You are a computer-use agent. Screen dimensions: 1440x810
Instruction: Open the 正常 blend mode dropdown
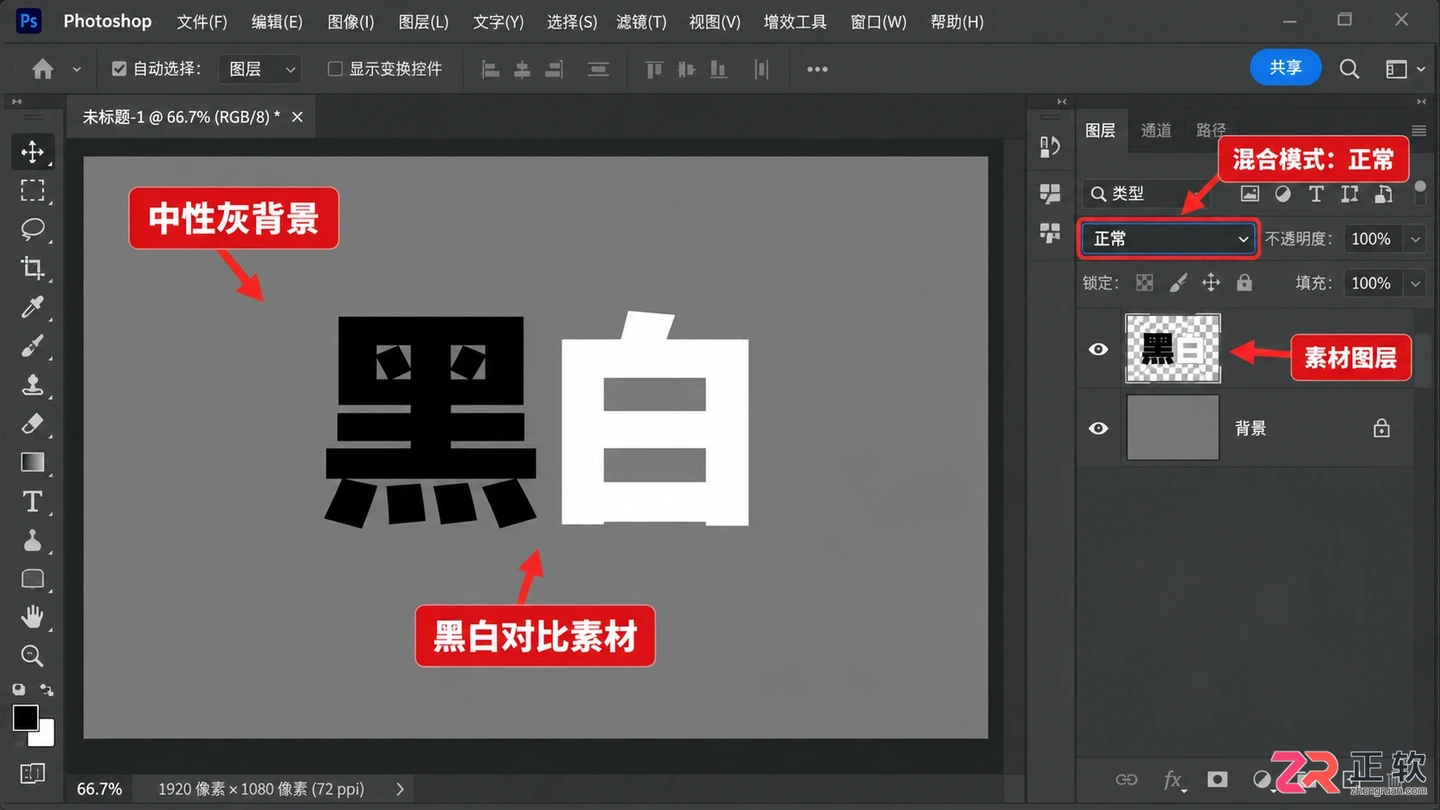[x=1169, y=239]
